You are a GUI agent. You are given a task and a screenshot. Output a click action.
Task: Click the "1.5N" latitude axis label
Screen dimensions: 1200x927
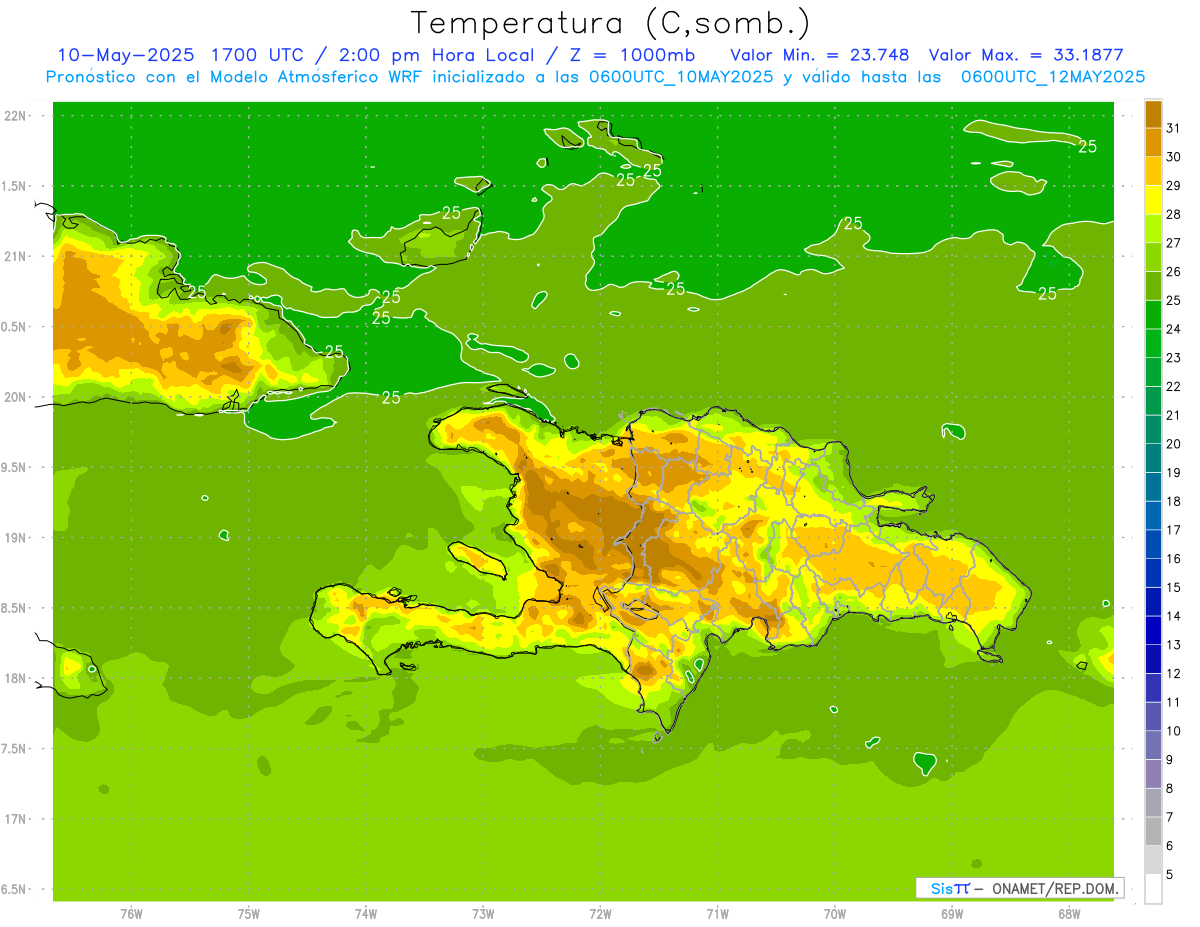tap(15, 187)
